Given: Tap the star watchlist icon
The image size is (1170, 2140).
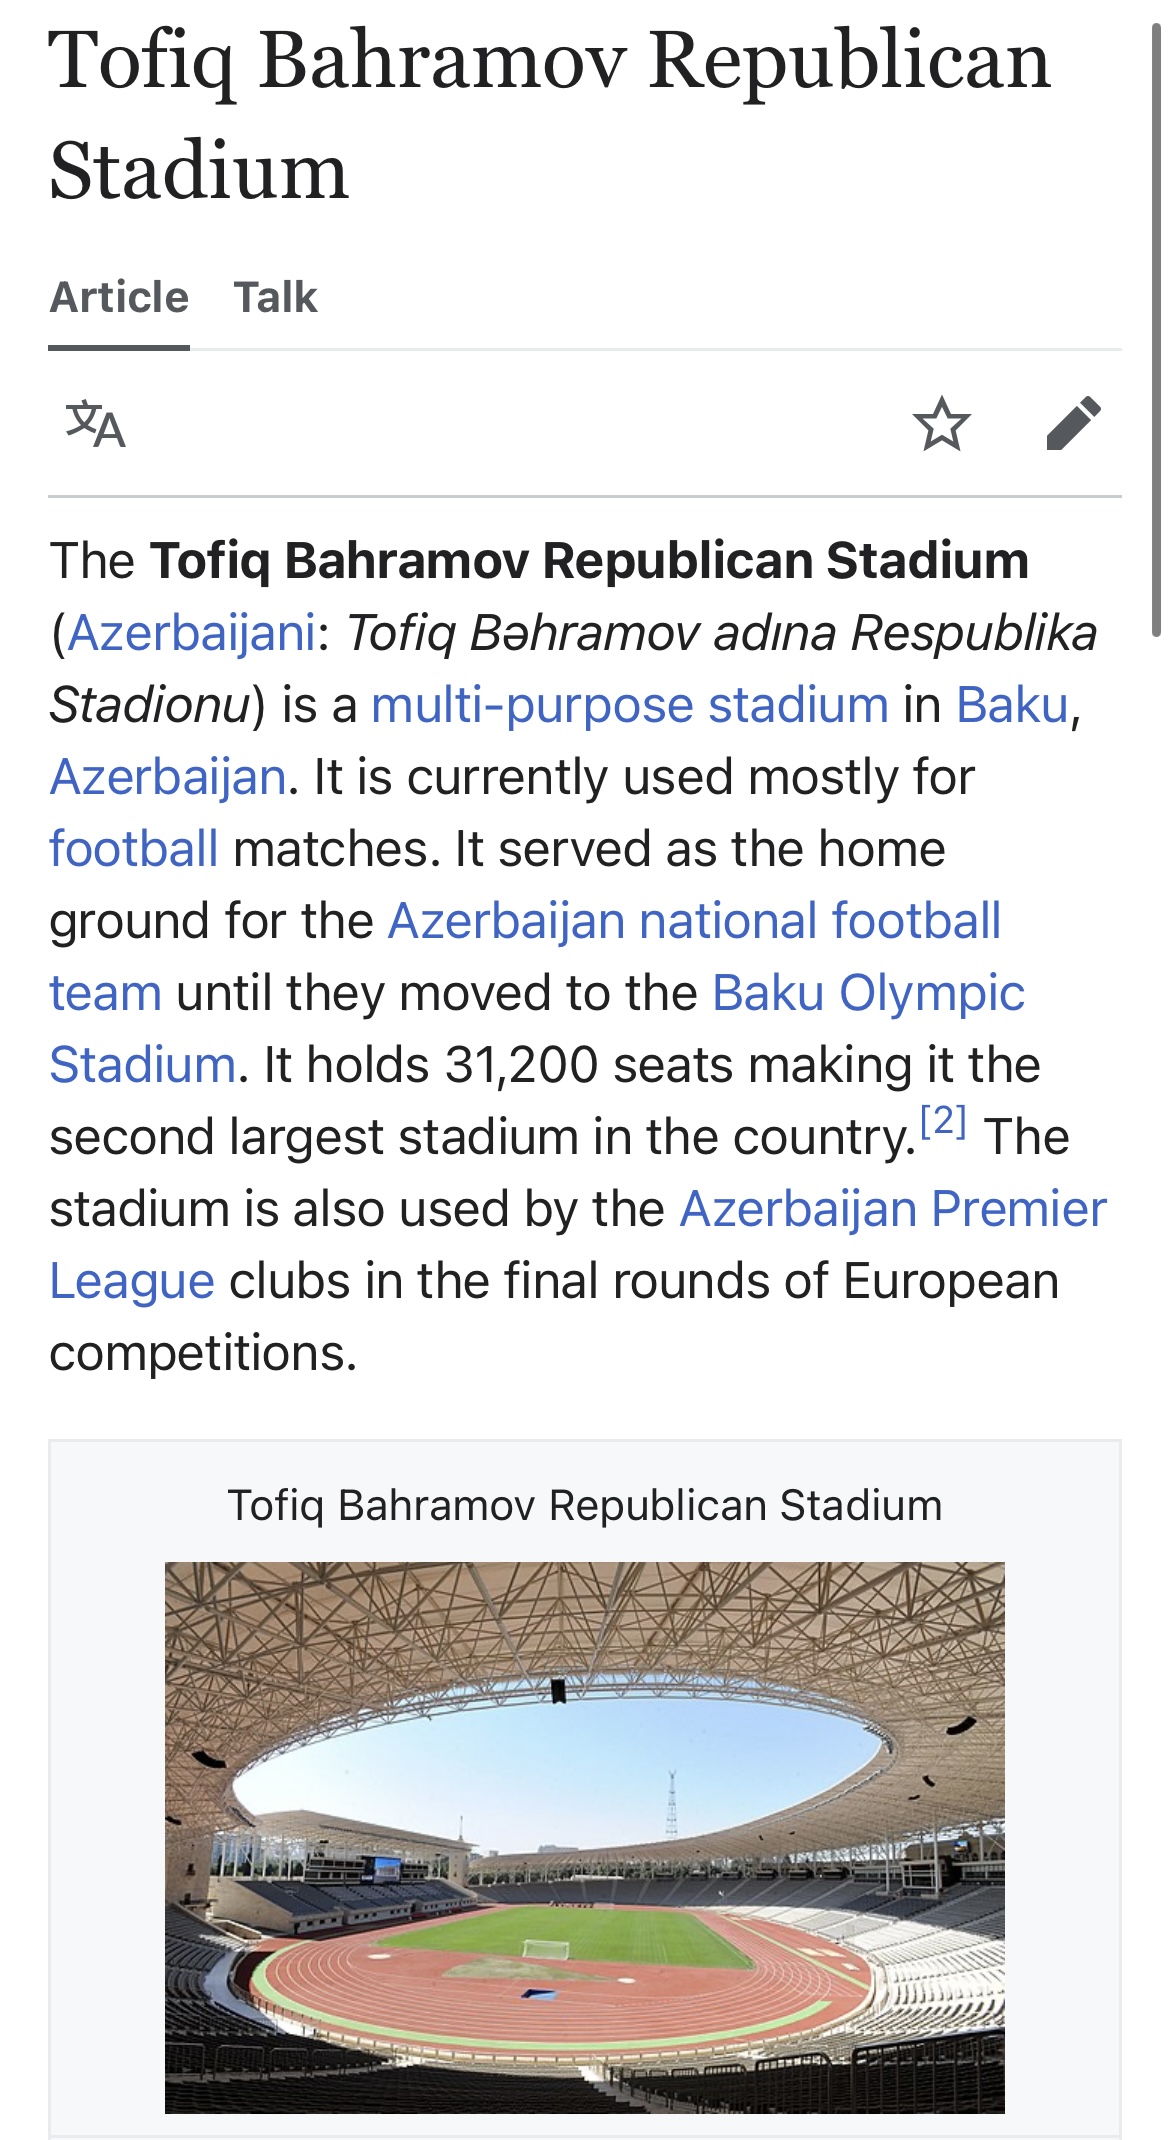Looking at the screenshot, I should click(x=941, y=424).
